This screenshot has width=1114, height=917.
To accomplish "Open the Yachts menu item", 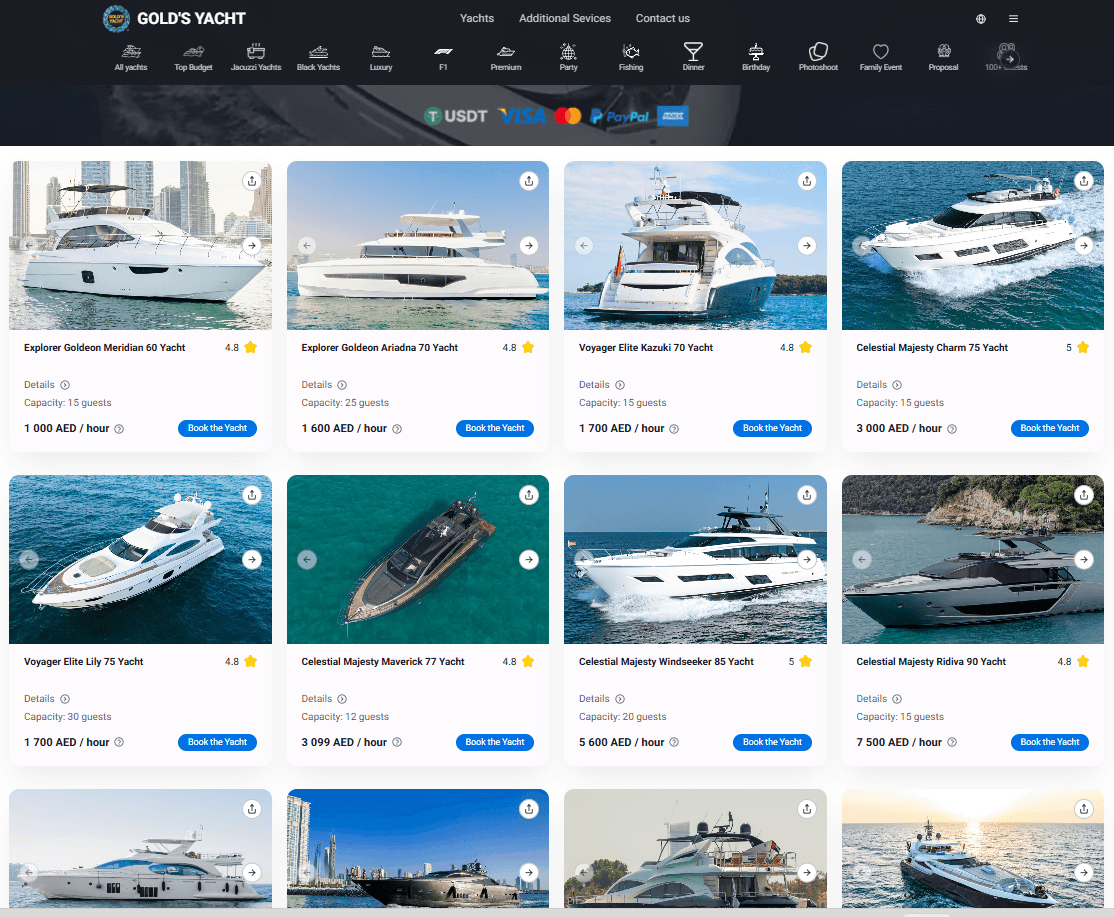I will (x=477, y=18).
